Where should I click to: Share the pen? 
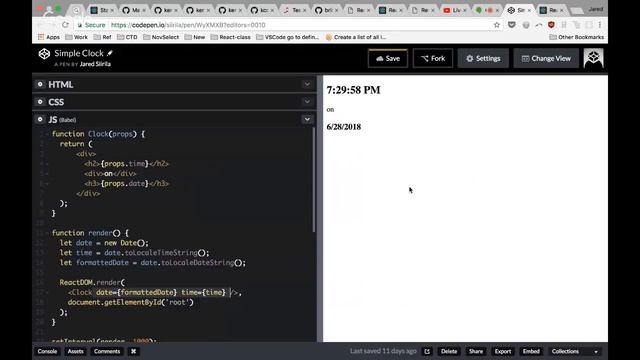coord(476,351)
